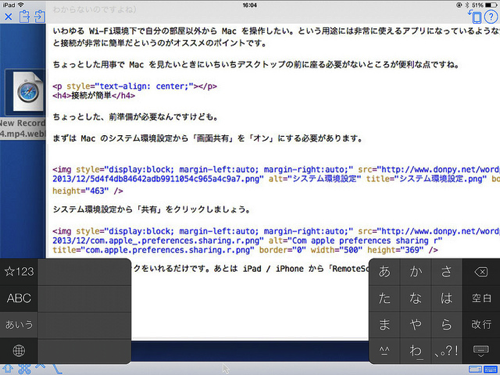Viewport: 500px width, 375px height.
Task: Click 'com.apple_.preferences.sharing.r.png' in the src URL
Action: (x=175, y=241)
